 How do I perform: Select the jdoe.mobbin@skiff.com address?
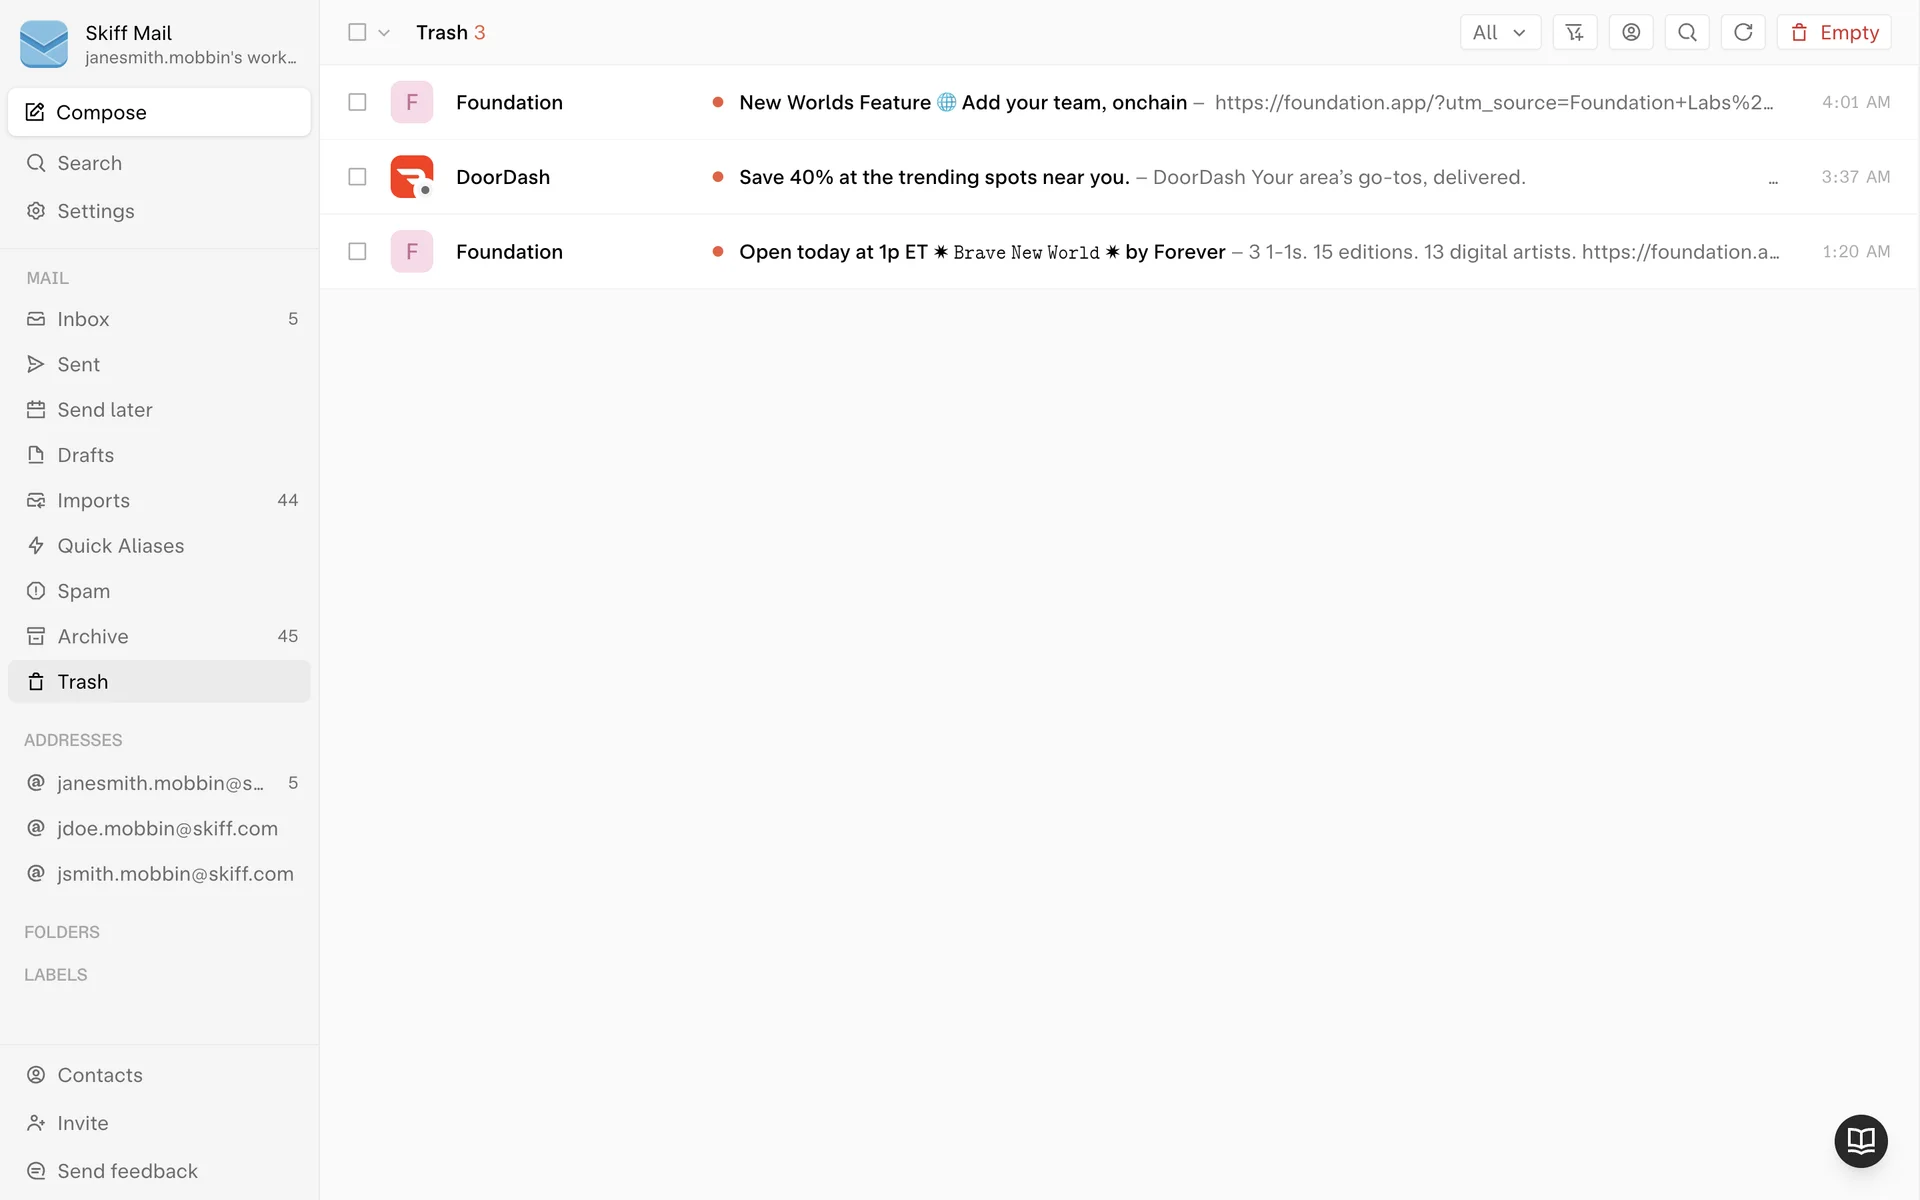(x=167, y=828)
